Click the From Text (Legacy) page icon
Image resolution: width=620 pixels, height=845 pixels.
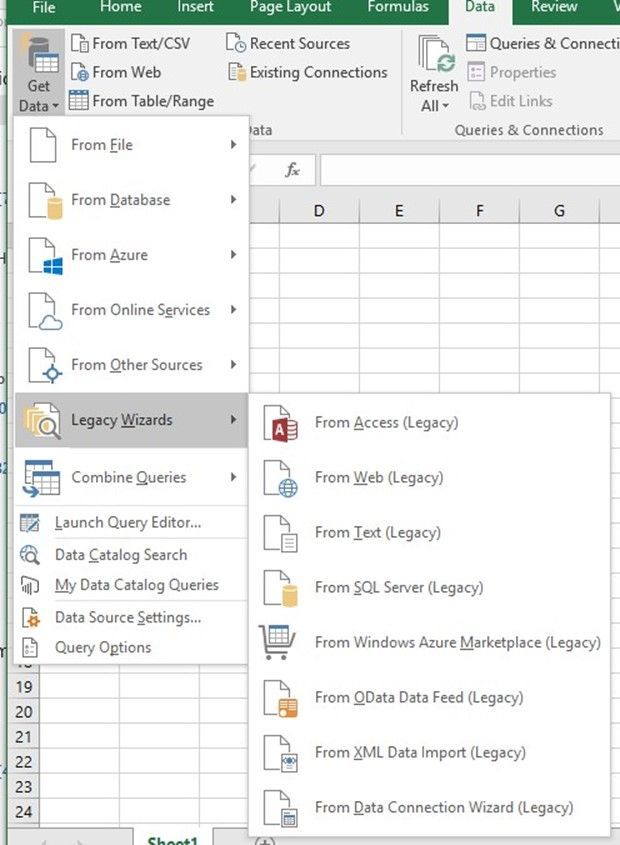280,533
